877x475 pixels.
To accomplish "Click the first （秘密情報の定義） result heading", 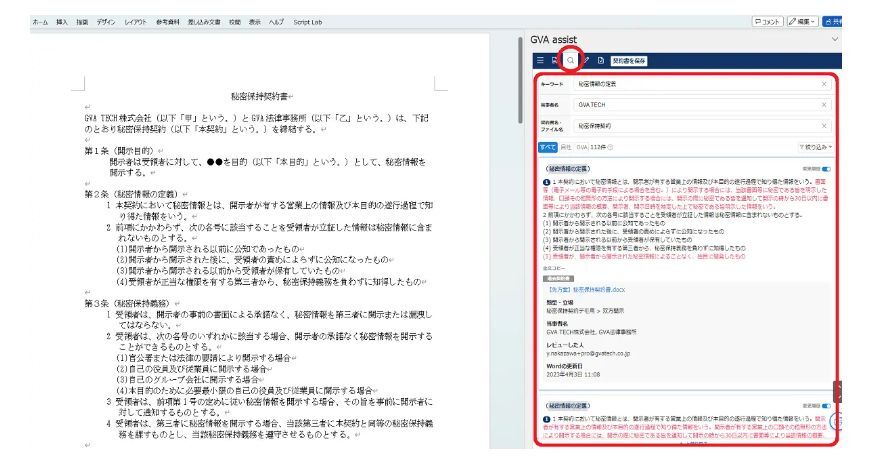I will point(567,168).
